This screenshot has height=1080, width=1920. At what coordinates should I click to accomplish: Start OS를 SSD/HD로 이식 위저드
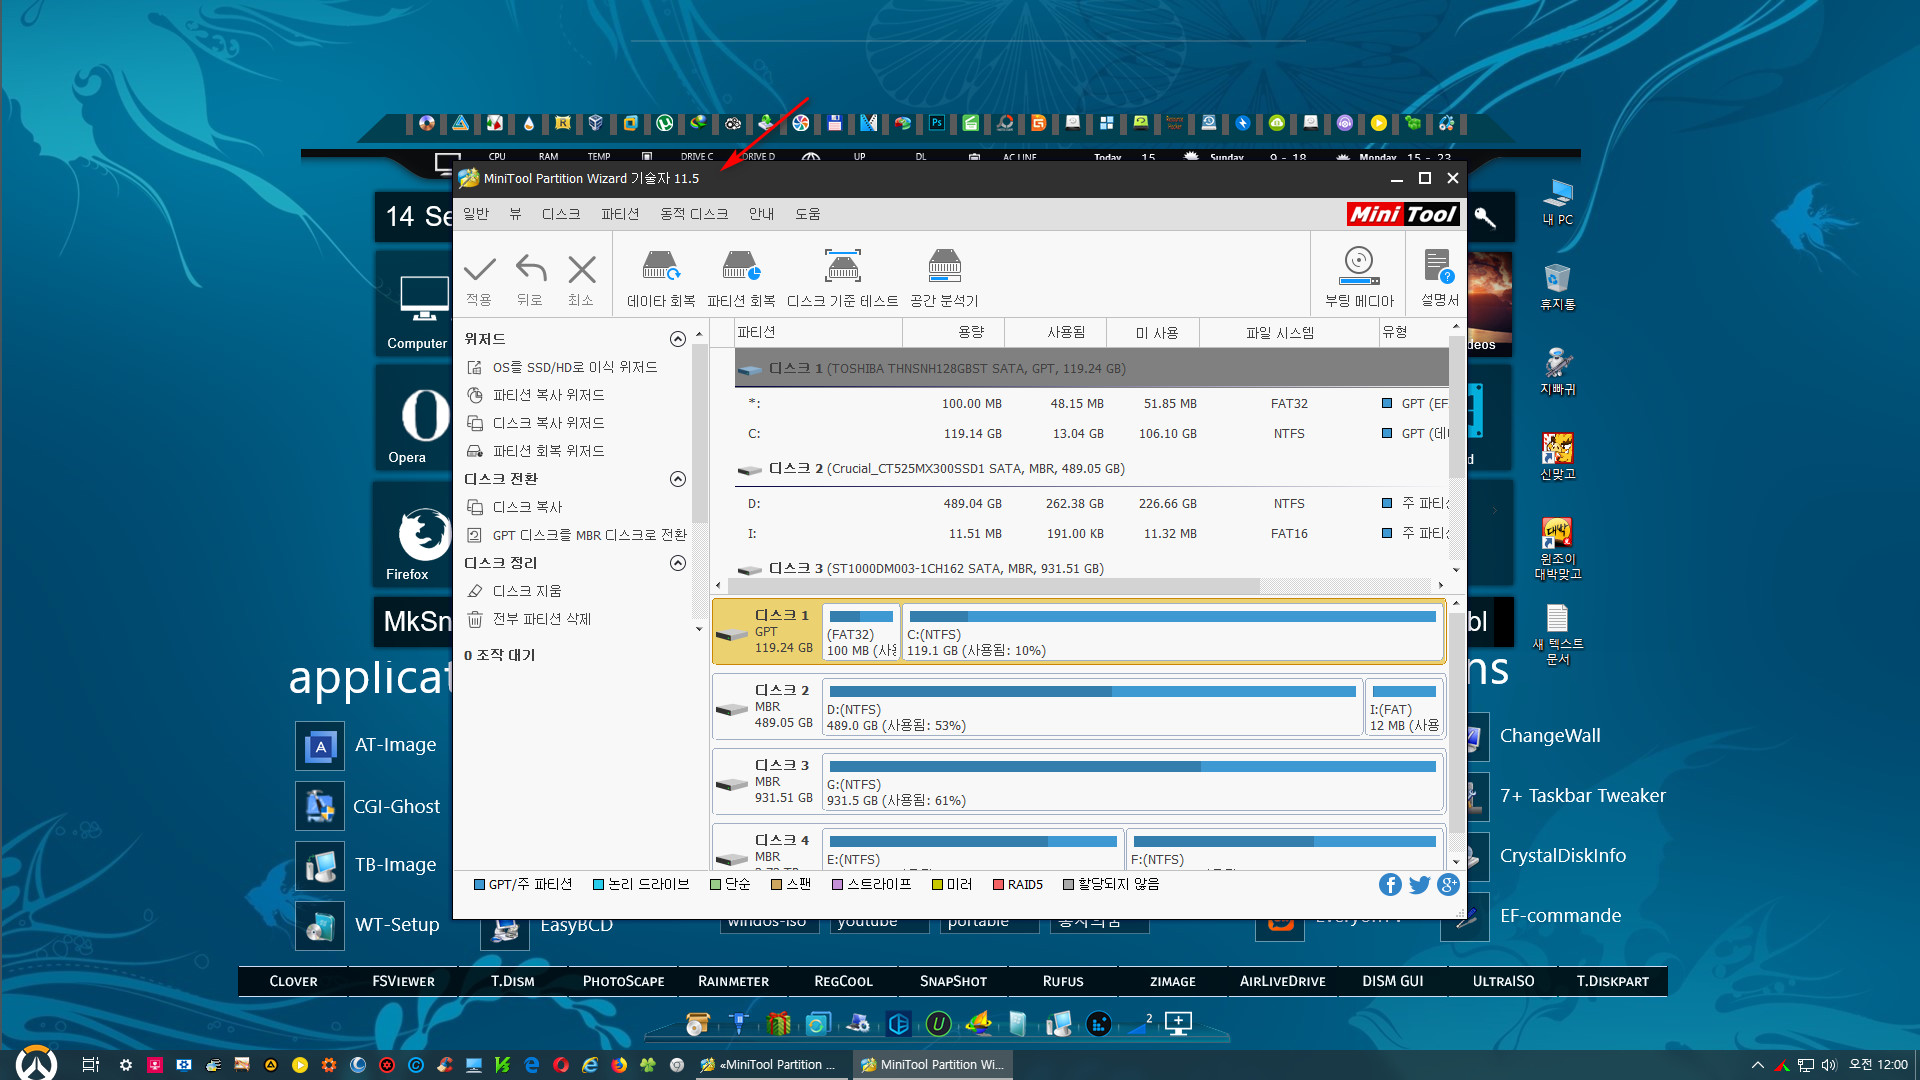pyautogui.click(x=575, y=367)
